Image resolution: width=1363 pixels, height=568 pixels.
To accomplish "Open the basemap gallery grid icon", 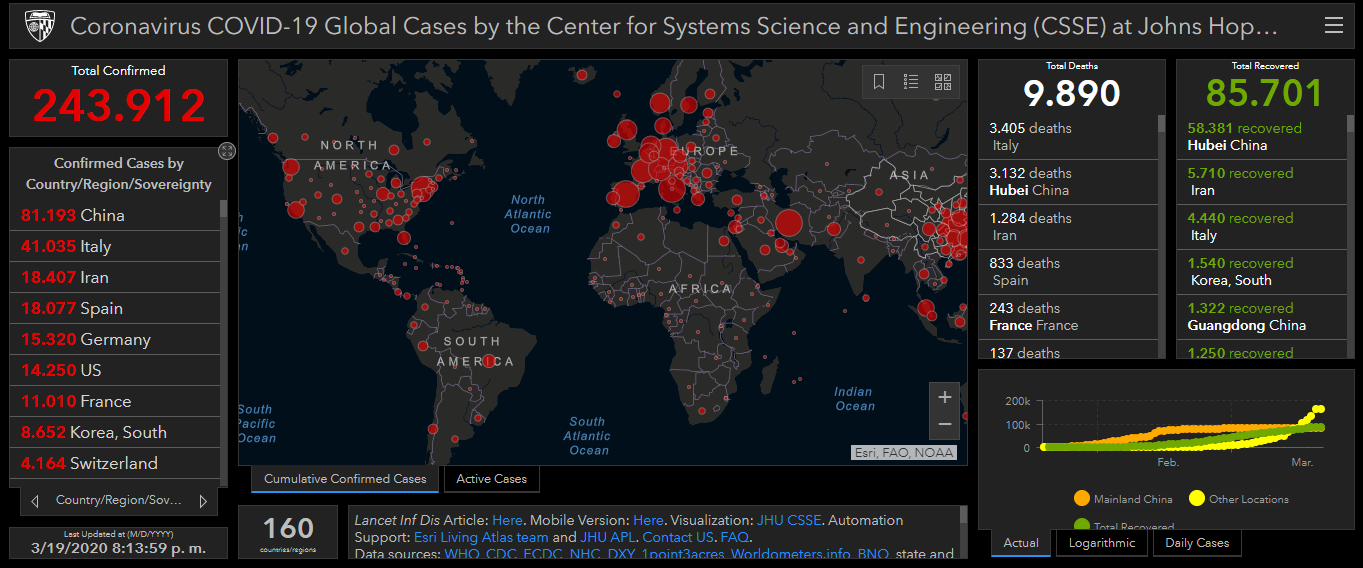I will 942,82.
